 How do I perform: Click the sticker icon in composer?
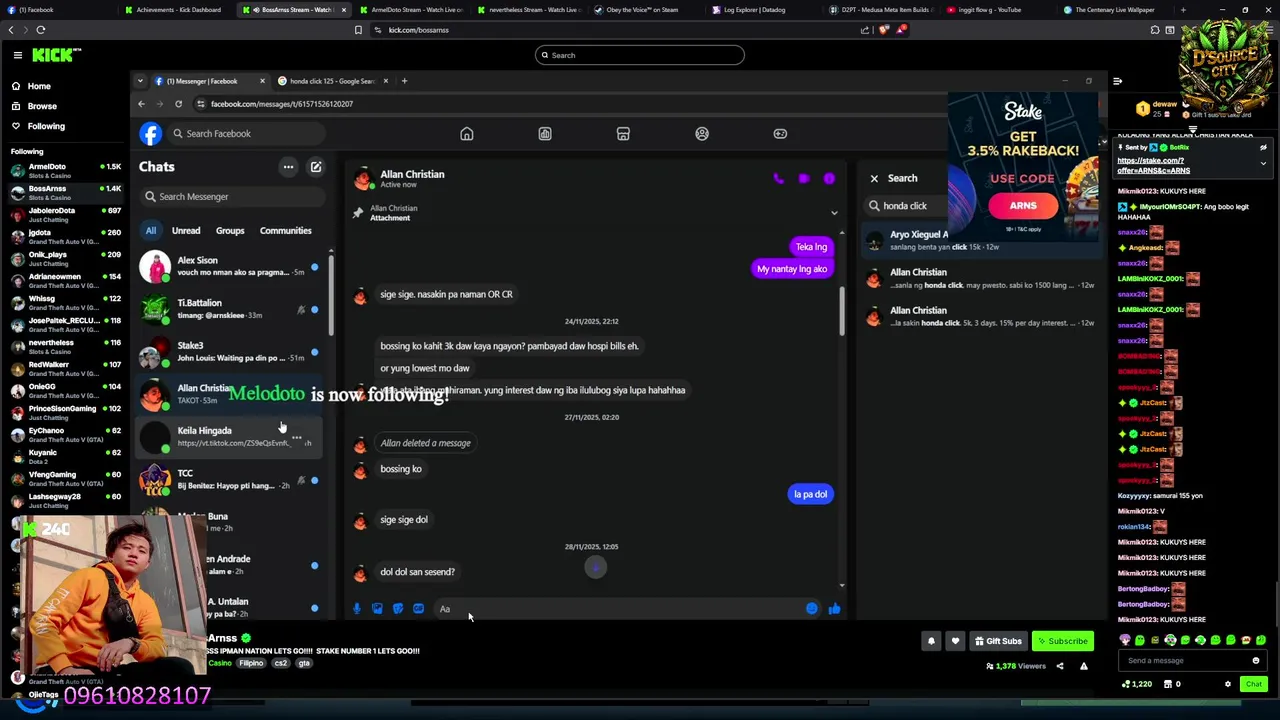coord(398,609)
